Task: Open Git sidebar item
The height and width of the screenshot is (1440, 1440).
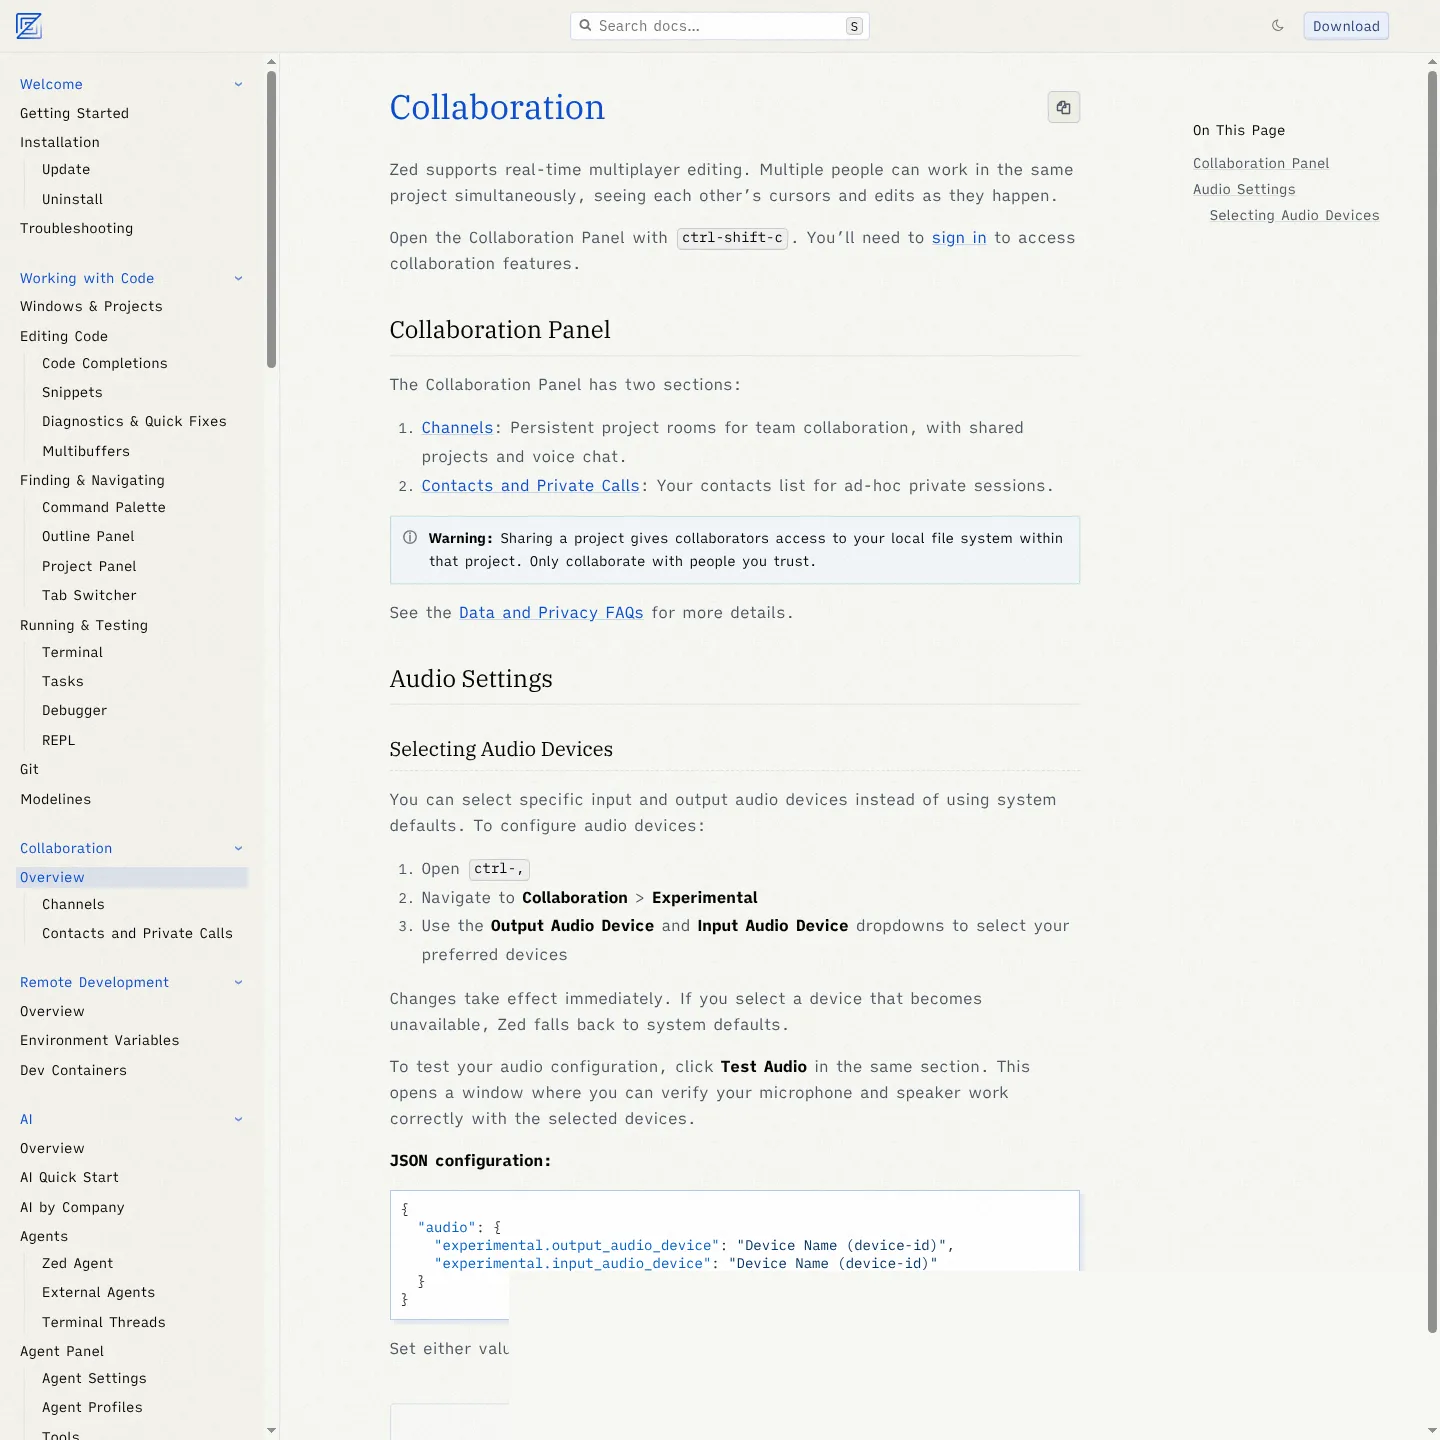Action: click(29, 769)
